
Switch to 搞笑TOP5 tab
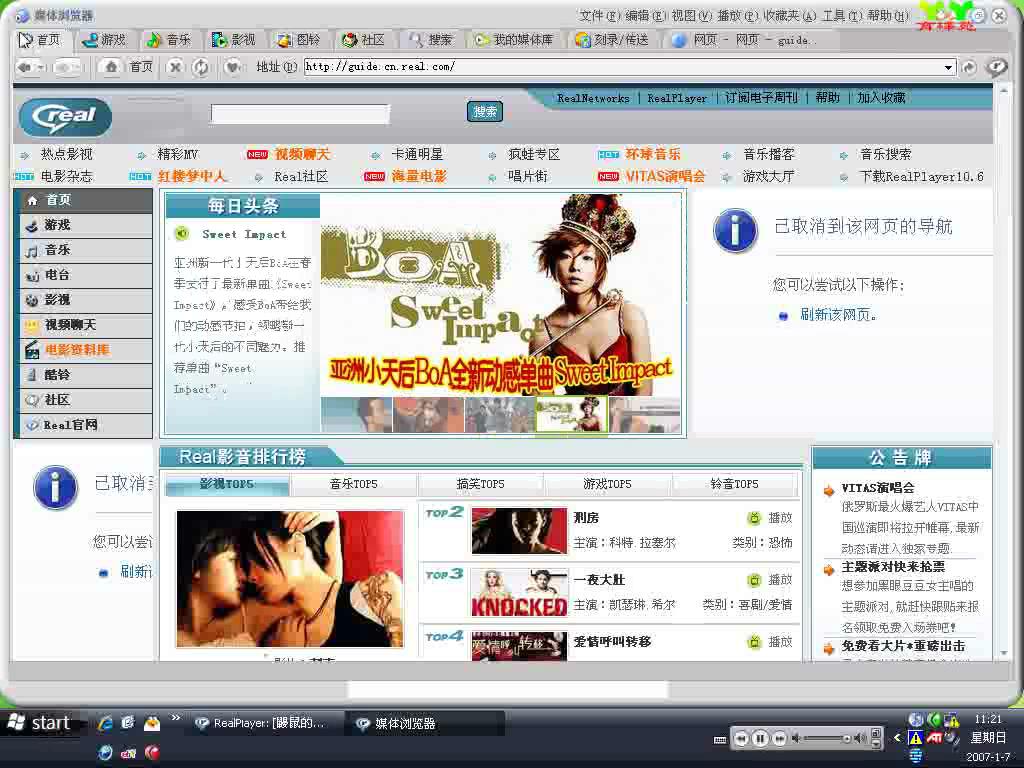coord(480,484)
